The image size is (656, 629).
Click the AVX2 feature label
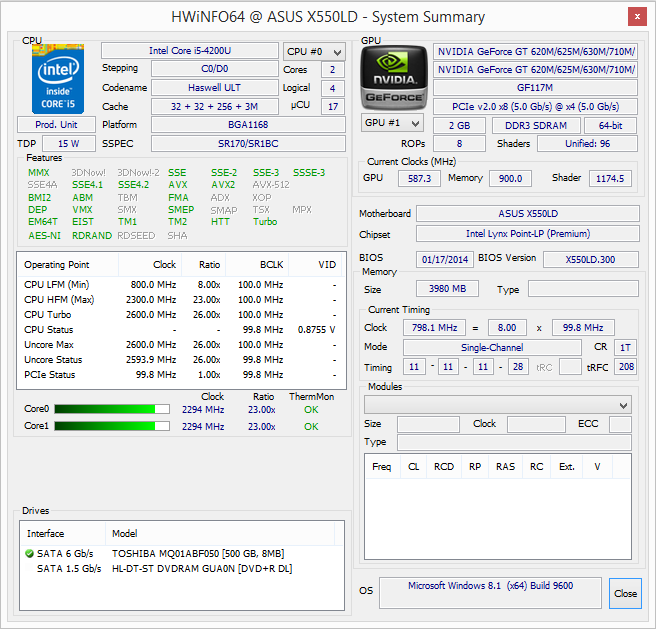pos(223,185)
